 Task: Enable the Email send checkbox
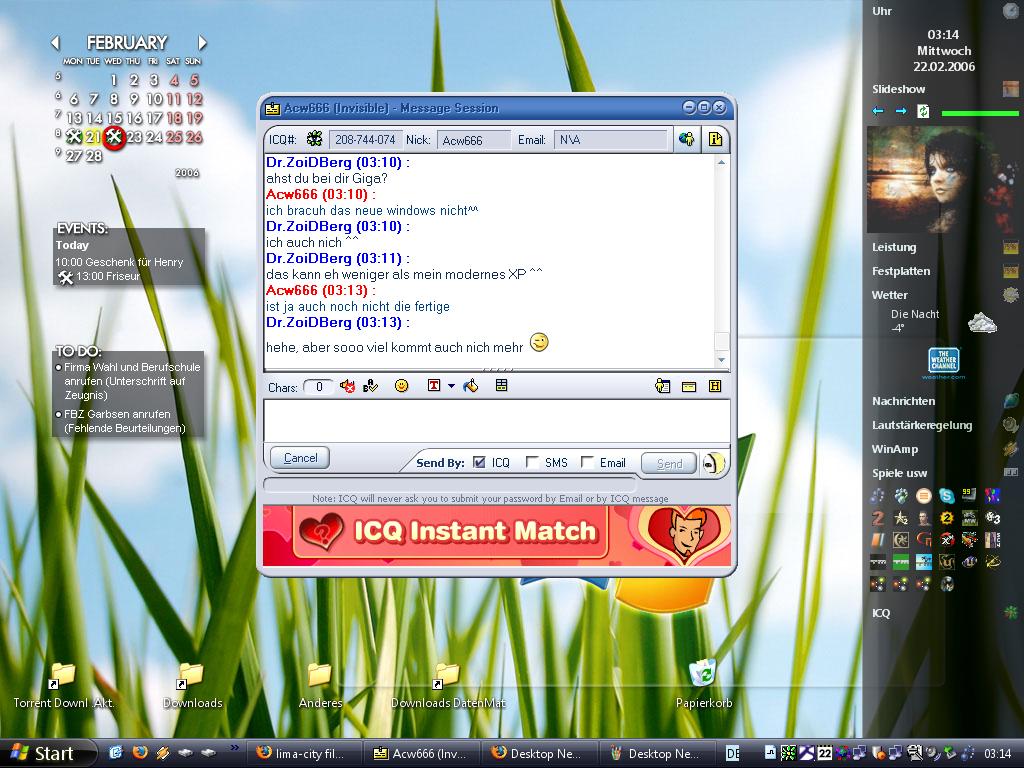pyautogui.click(x=587, y=462)
